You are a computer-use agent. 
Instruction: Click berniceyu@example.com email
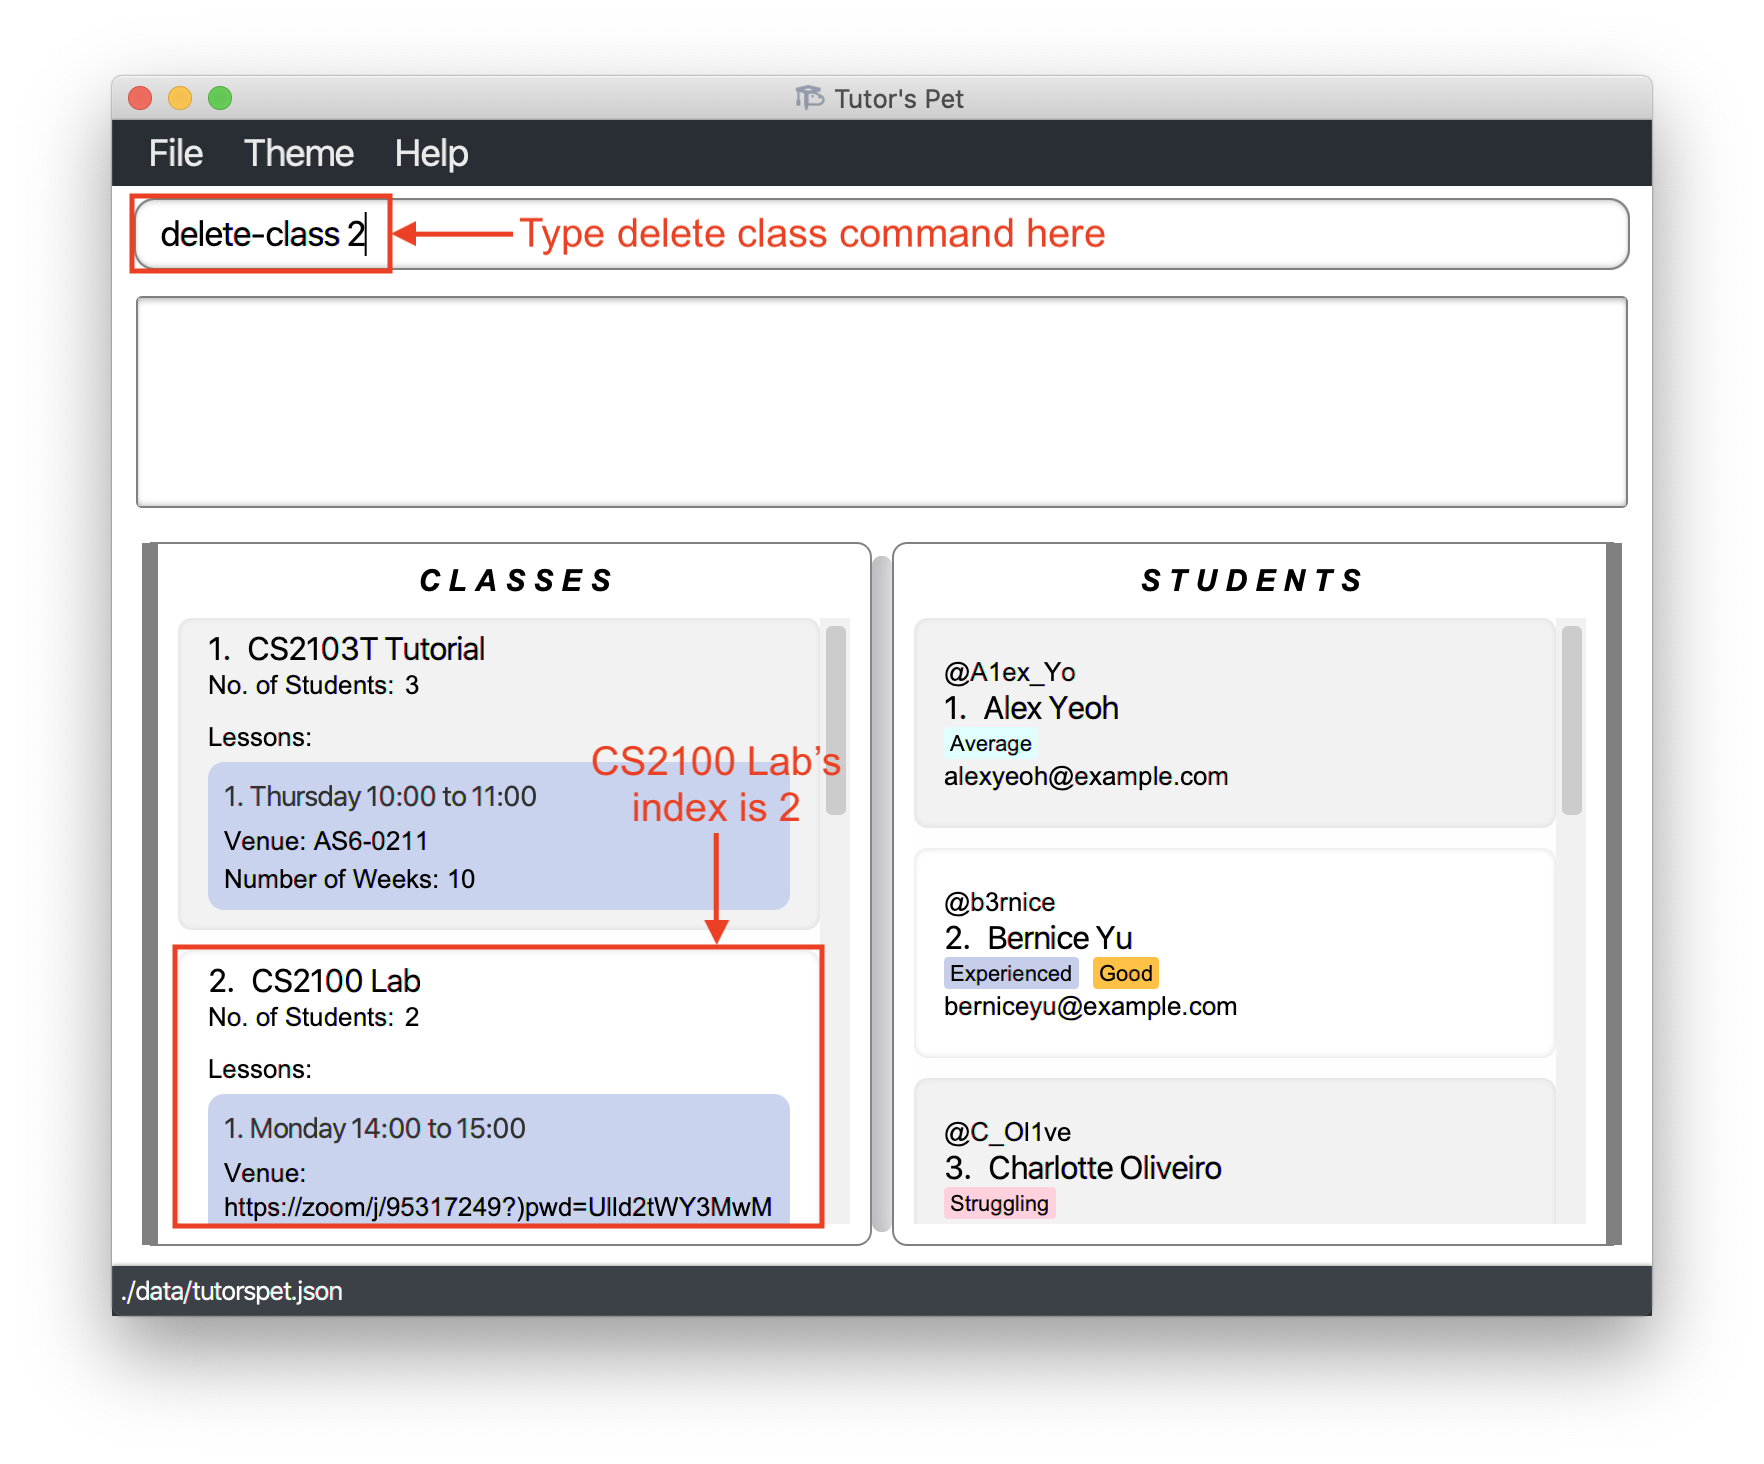(1090, 1007)
